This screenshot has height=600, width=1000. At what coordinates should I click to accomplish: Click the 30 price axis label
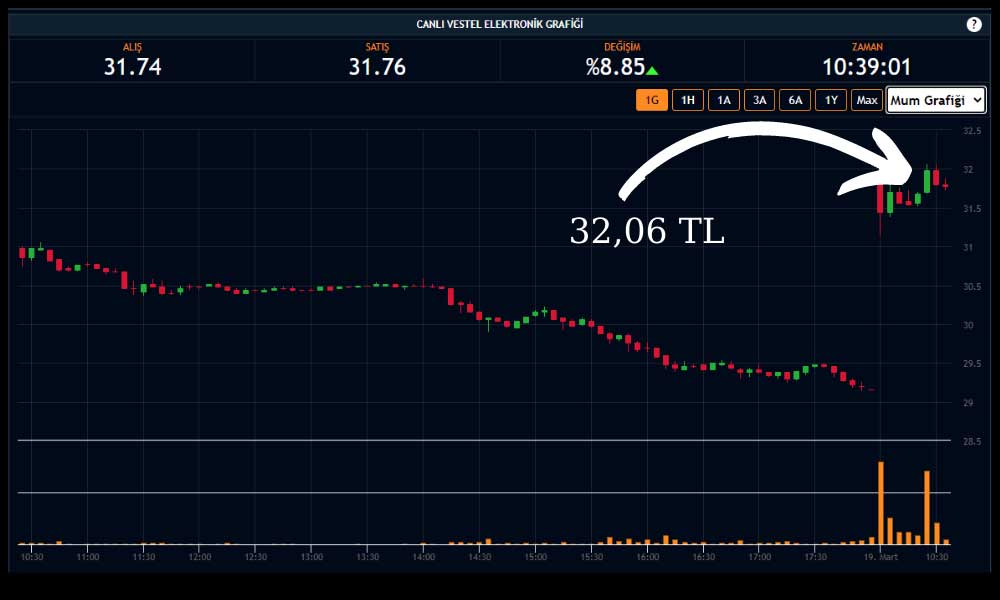[x=968, y=325]
